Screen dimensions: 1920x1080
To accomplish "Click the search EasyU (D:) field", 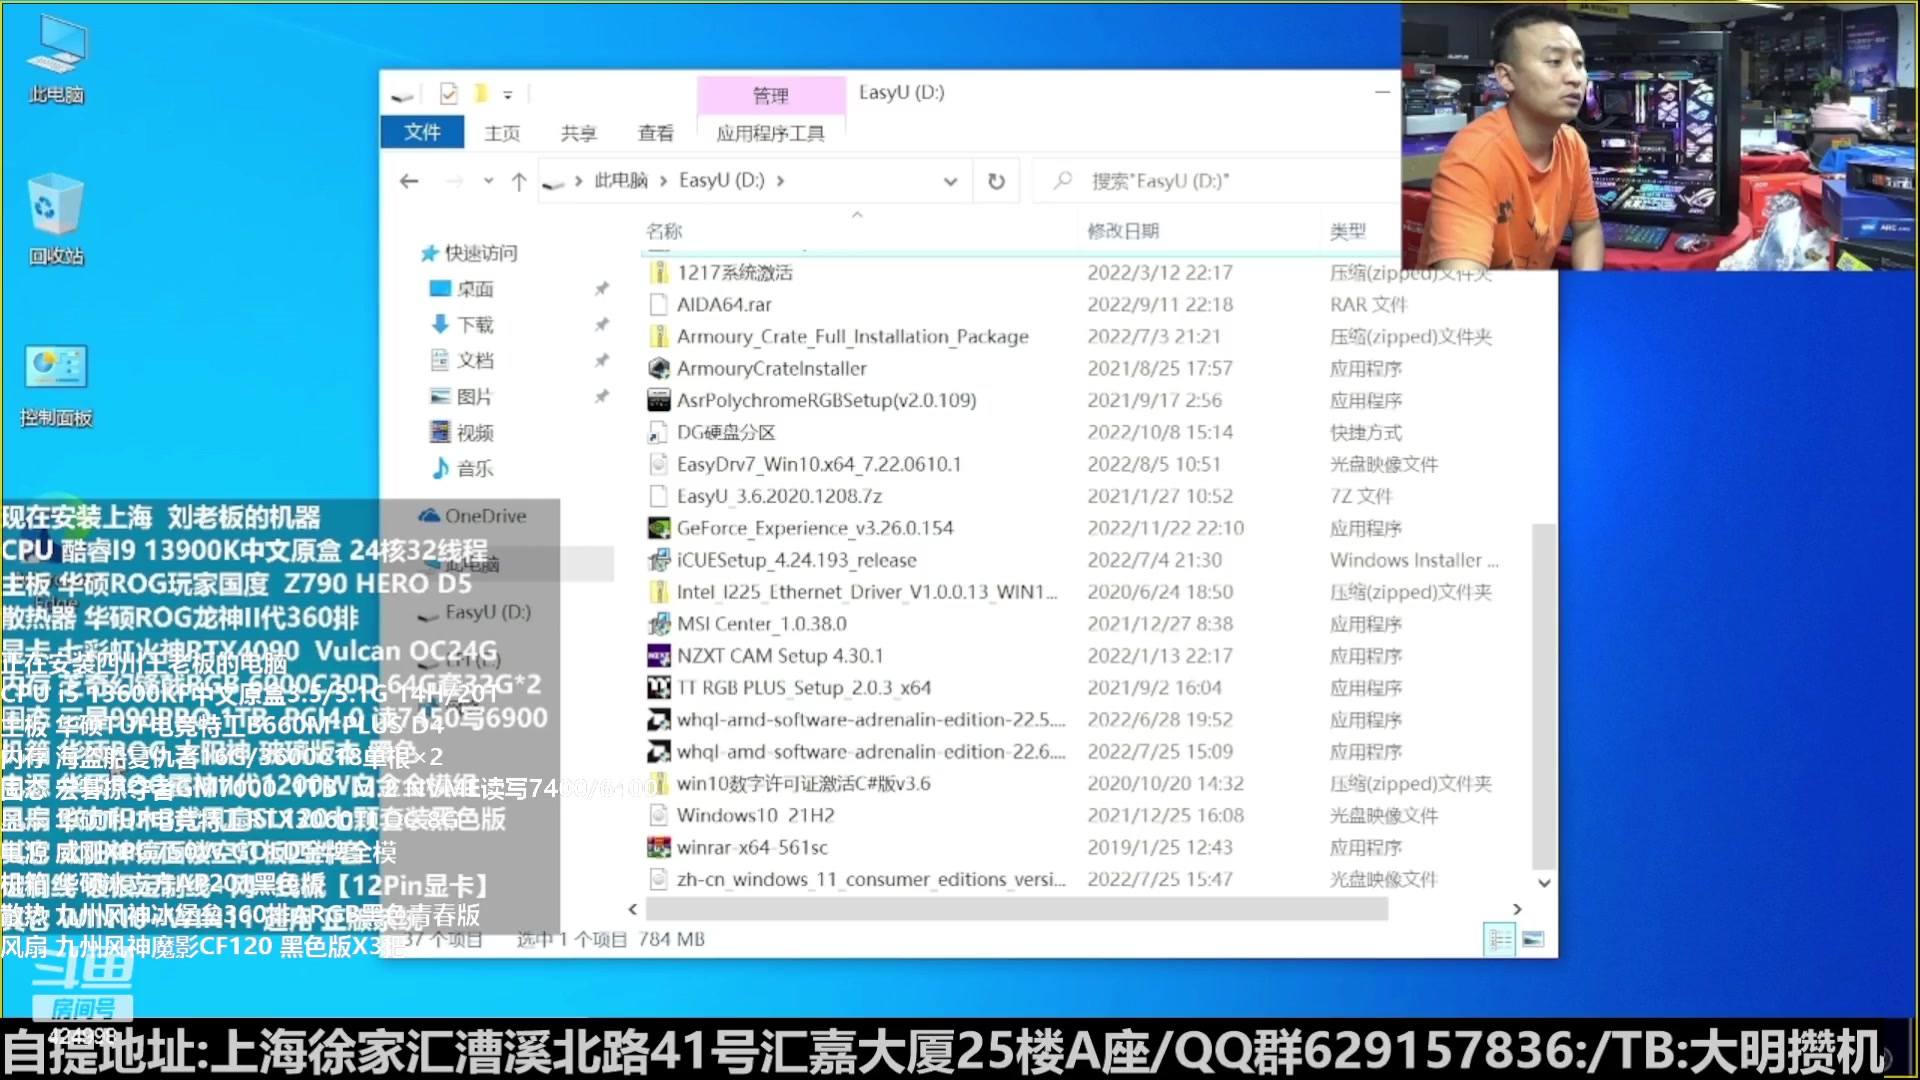I will click(1215, 181).
